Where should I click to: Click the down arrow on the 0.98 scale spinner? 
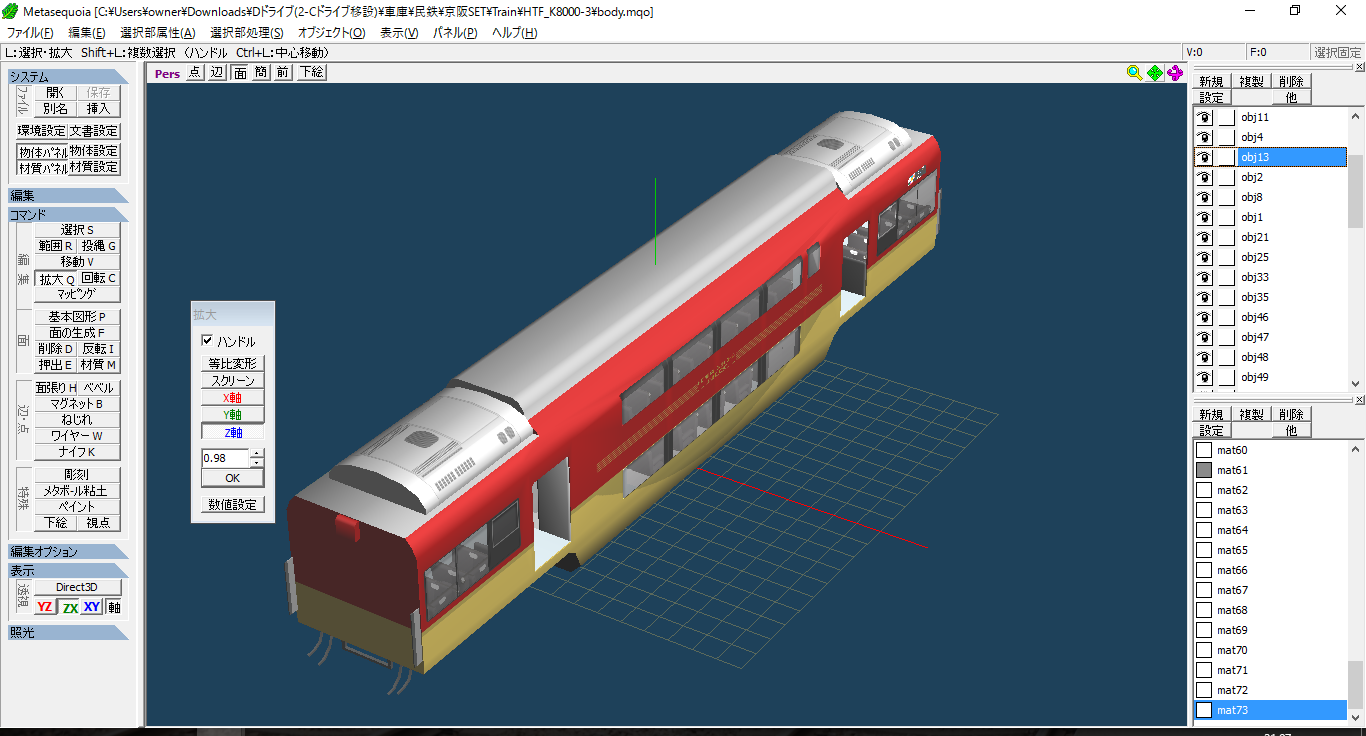pyautogui.click(x=257, y=462)
